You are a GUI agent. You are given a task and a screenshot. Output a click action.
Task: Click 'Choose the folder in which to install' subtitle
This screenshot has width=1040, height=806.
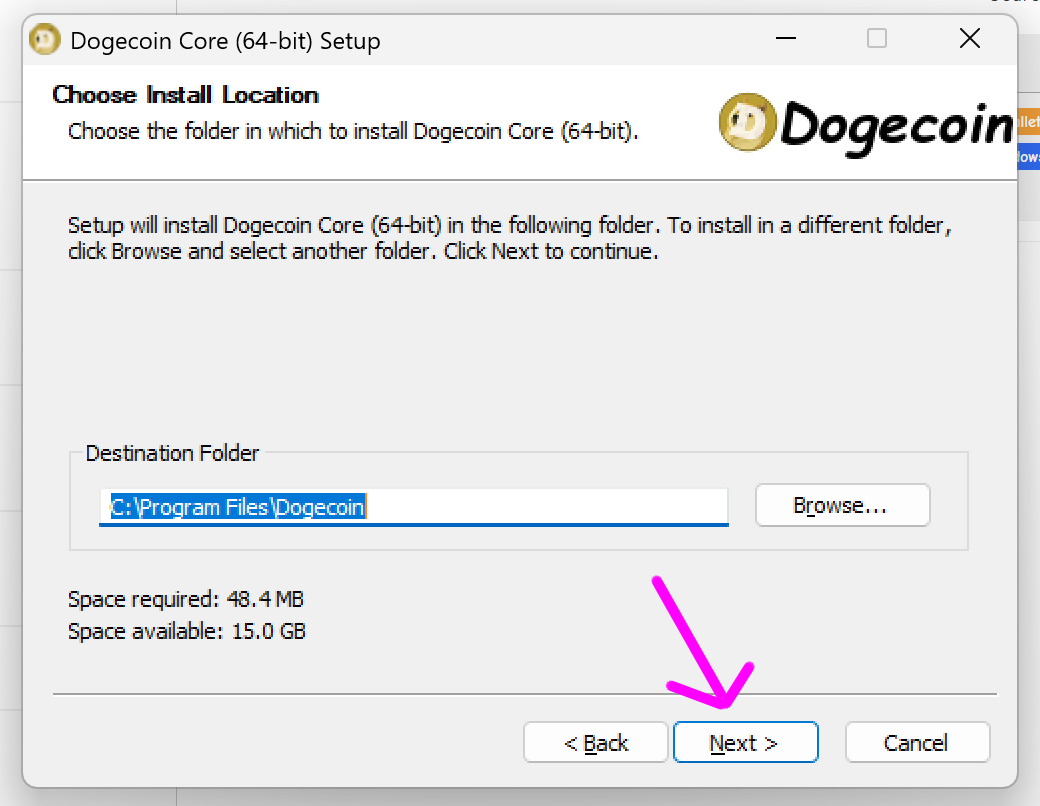tap(353, 131)
